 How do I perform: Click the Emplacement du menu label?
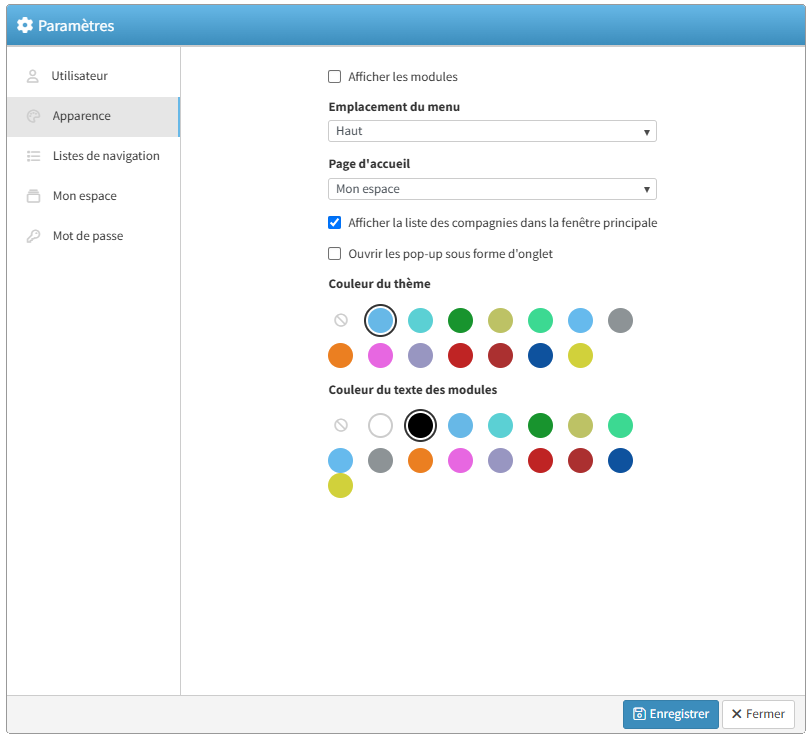394,107
